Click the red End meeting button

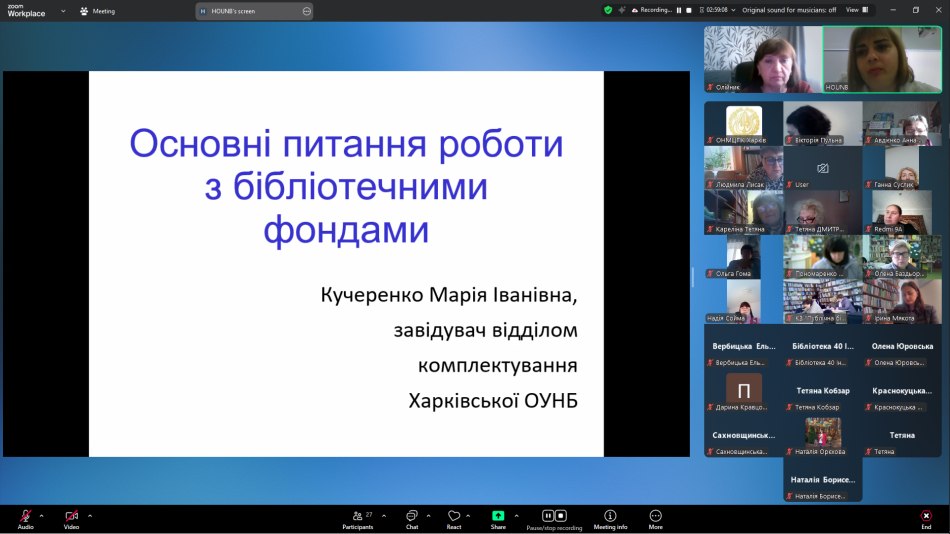pyautogui.click(x=926, y=517)
